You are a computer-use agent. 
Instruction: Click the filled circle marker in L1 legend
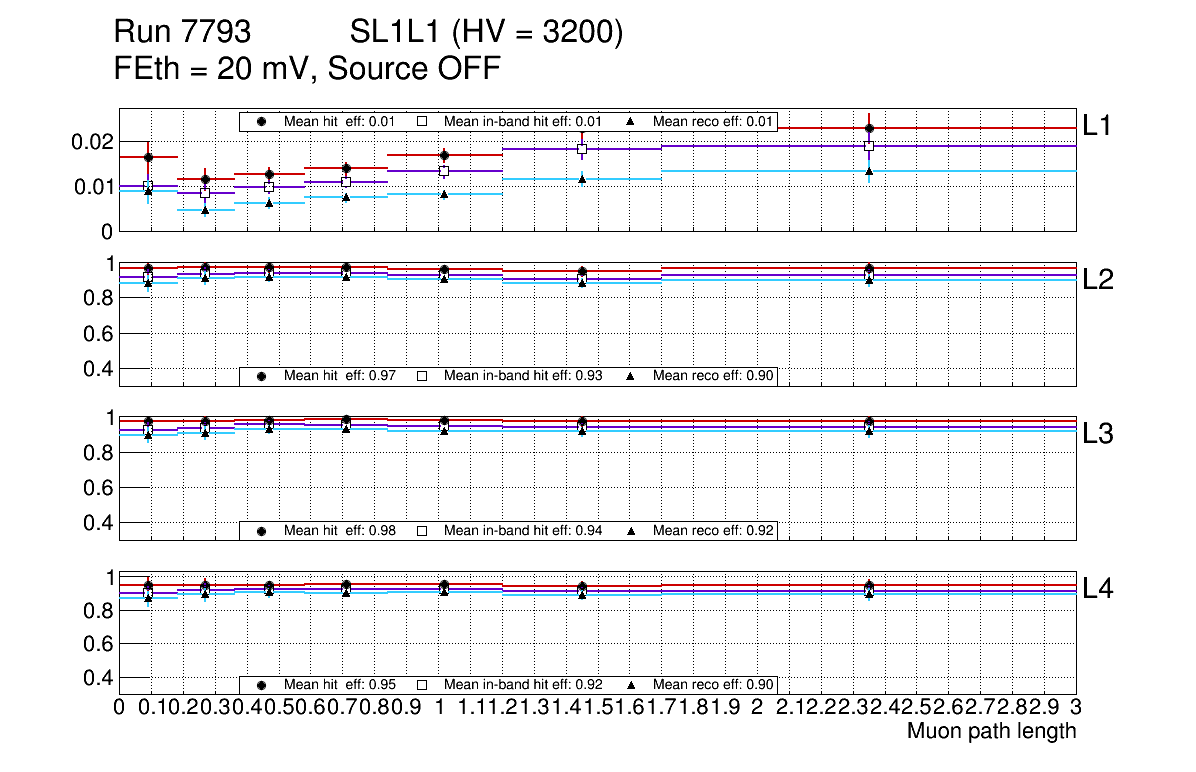(x=262, y=121)
